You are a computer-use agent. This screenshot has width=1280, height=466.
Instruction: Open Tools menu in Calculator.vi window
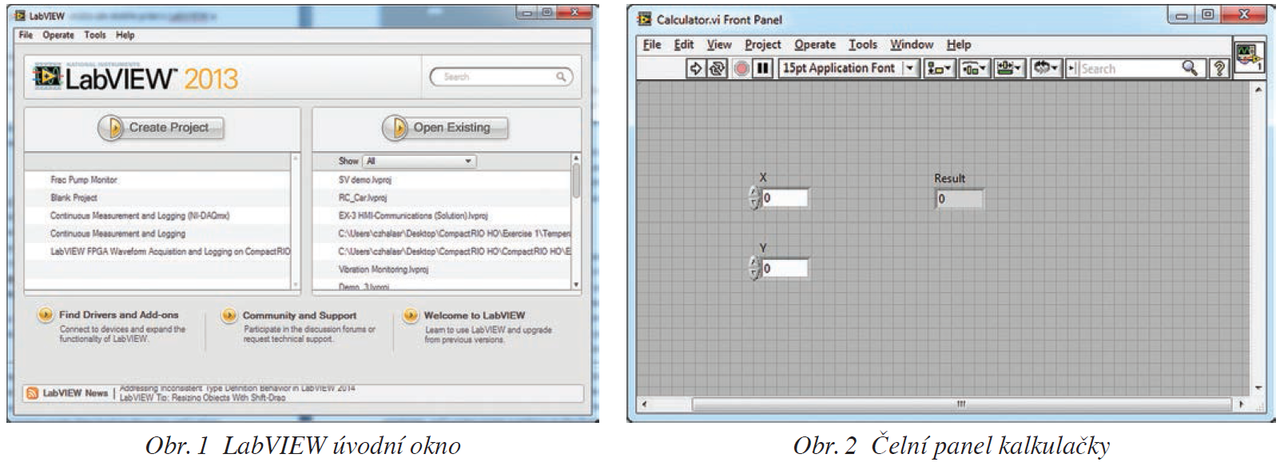coord(863,45)
